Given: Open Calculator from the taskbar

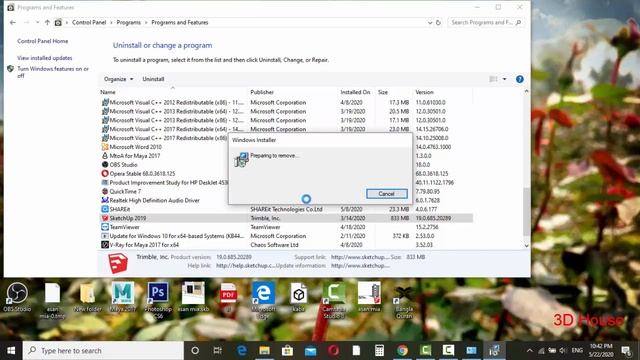Looking at the screenshot, I should pos(379,350).
